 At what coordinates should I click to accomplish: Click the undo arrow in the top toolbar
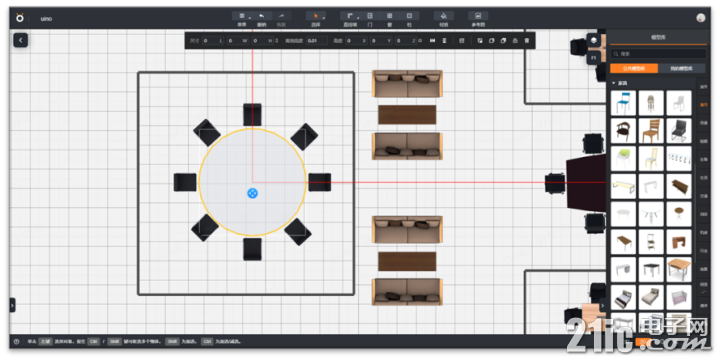262,16
